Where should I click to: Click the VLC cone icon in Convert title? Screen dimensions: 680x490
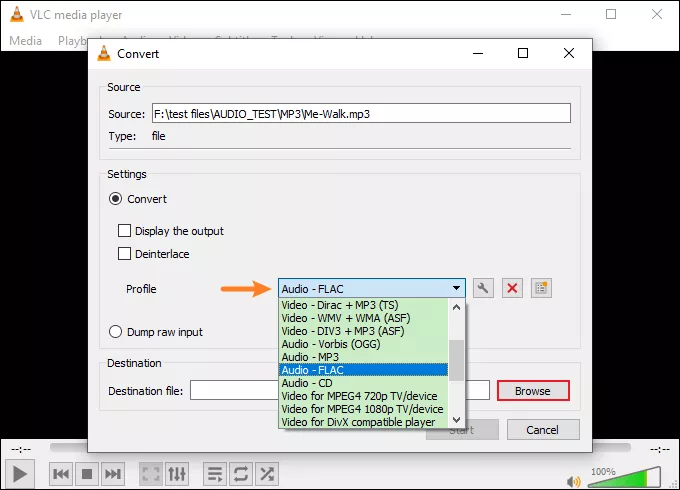(104, 53)
